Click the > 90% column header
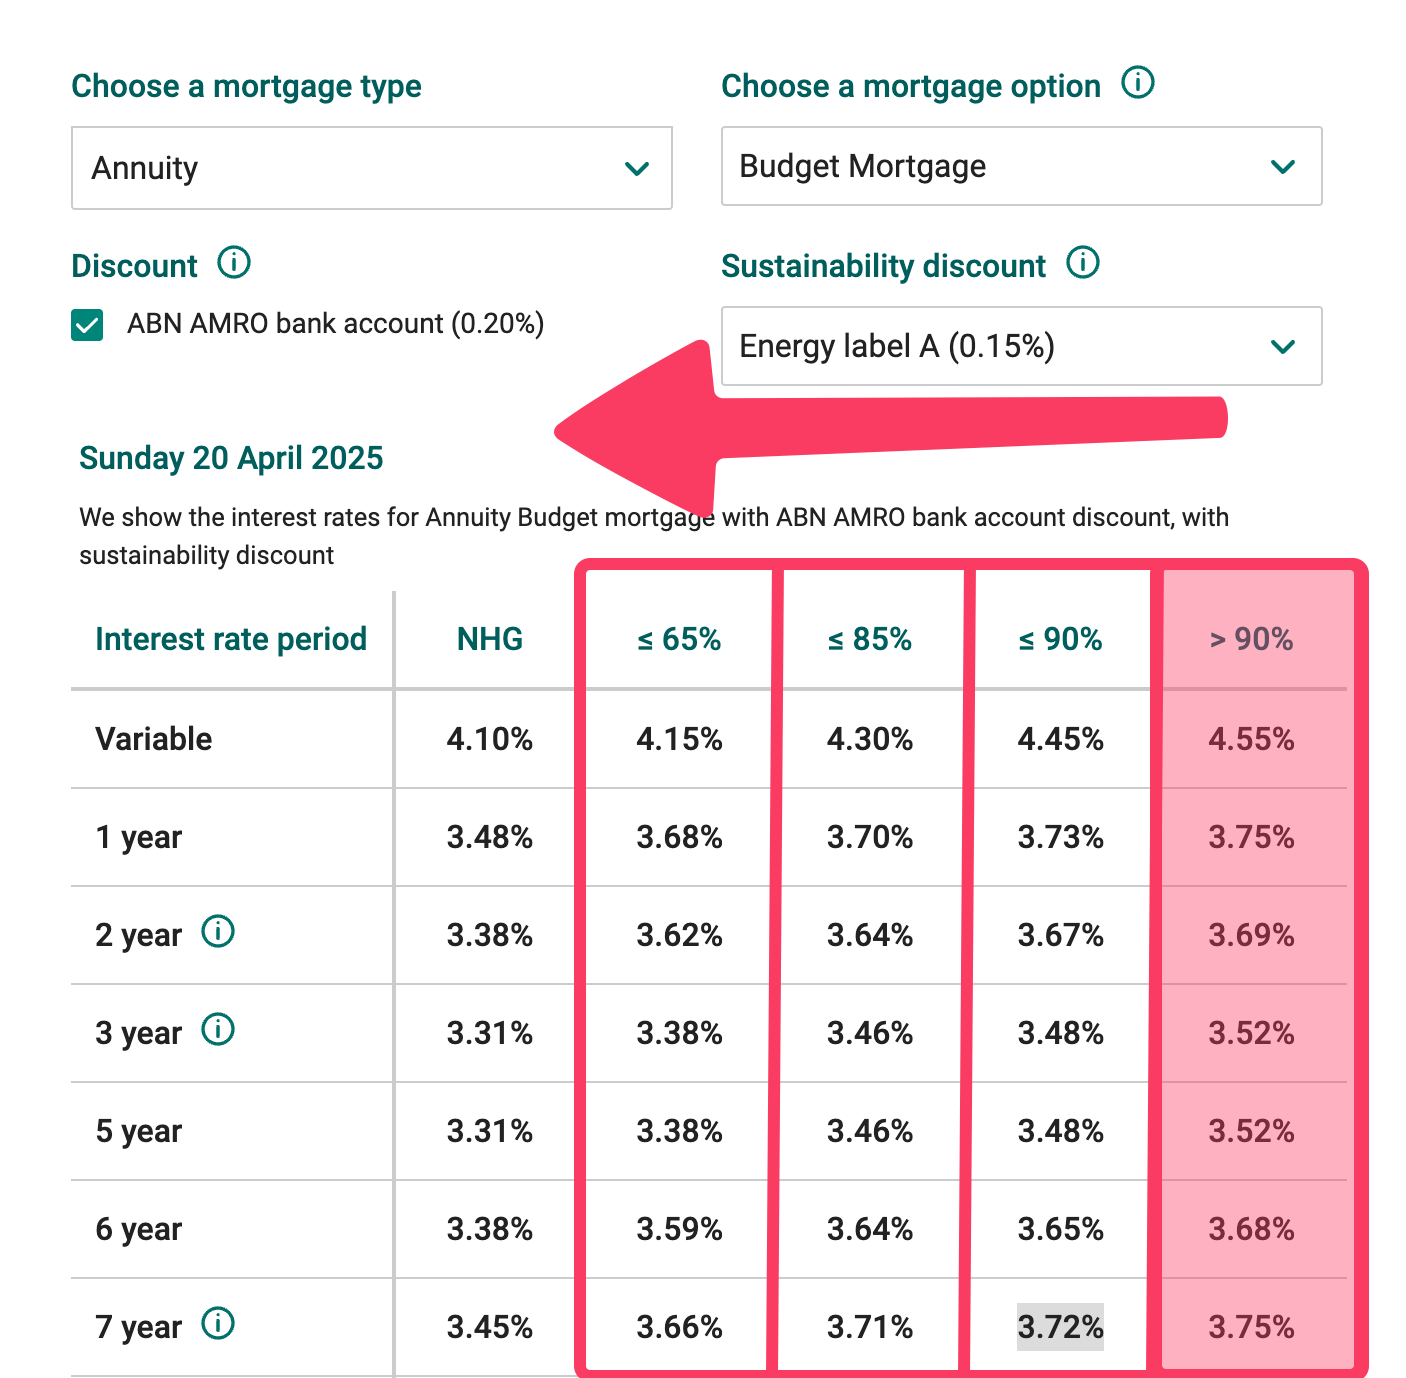The image size is (1406, 1378). coord(1251,639)
